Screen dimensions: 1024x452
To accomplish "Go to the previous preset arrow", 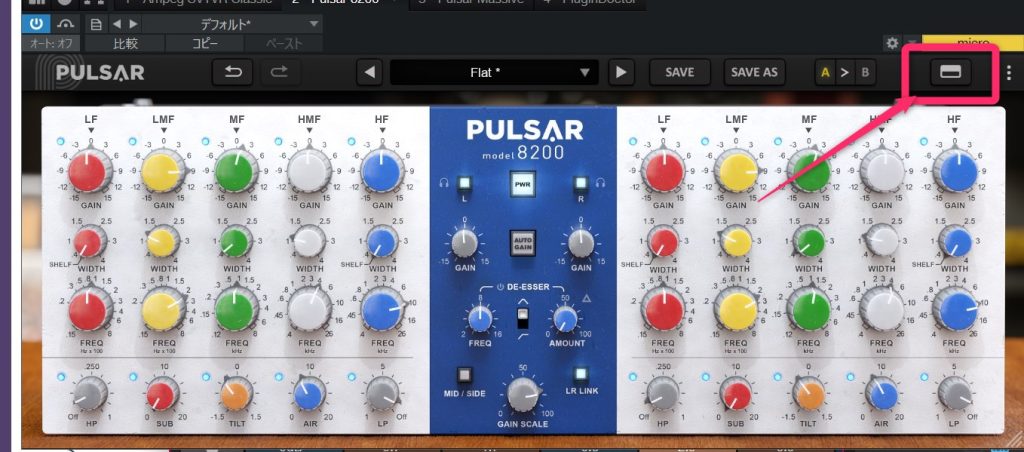I will tap(371, 73).
